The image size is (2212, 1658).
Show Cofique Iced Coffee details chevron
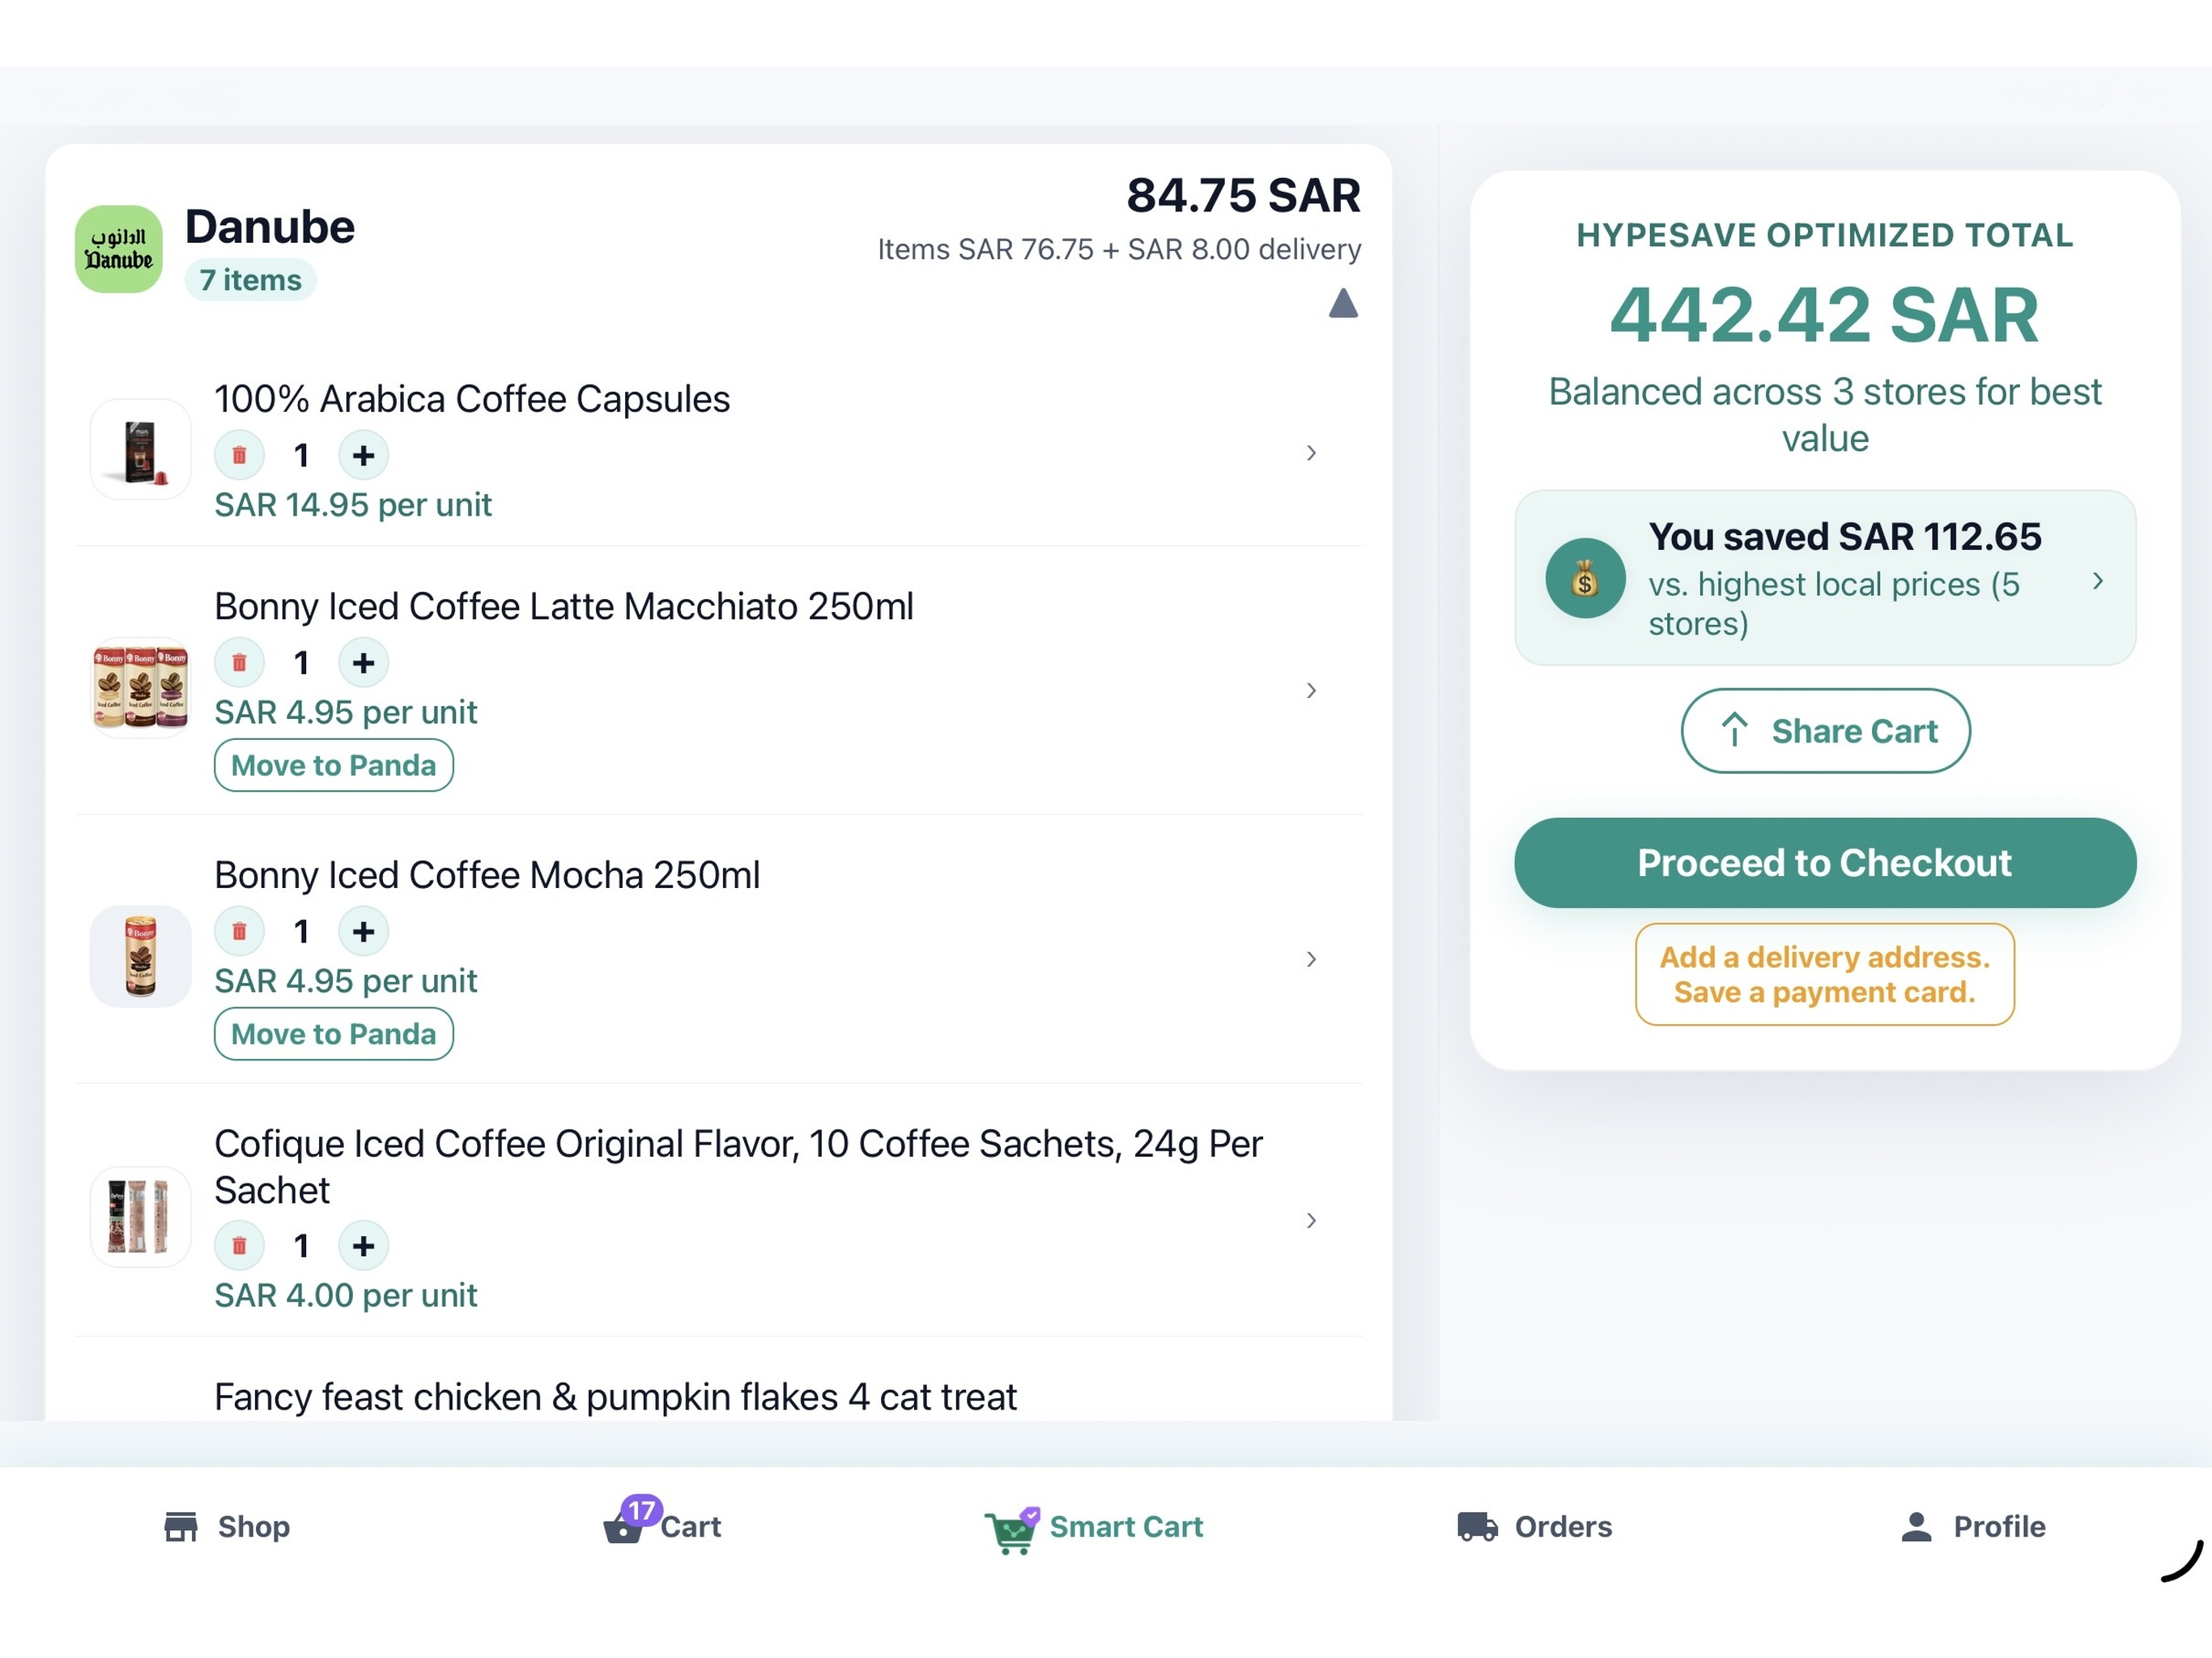[1311, 1220]
